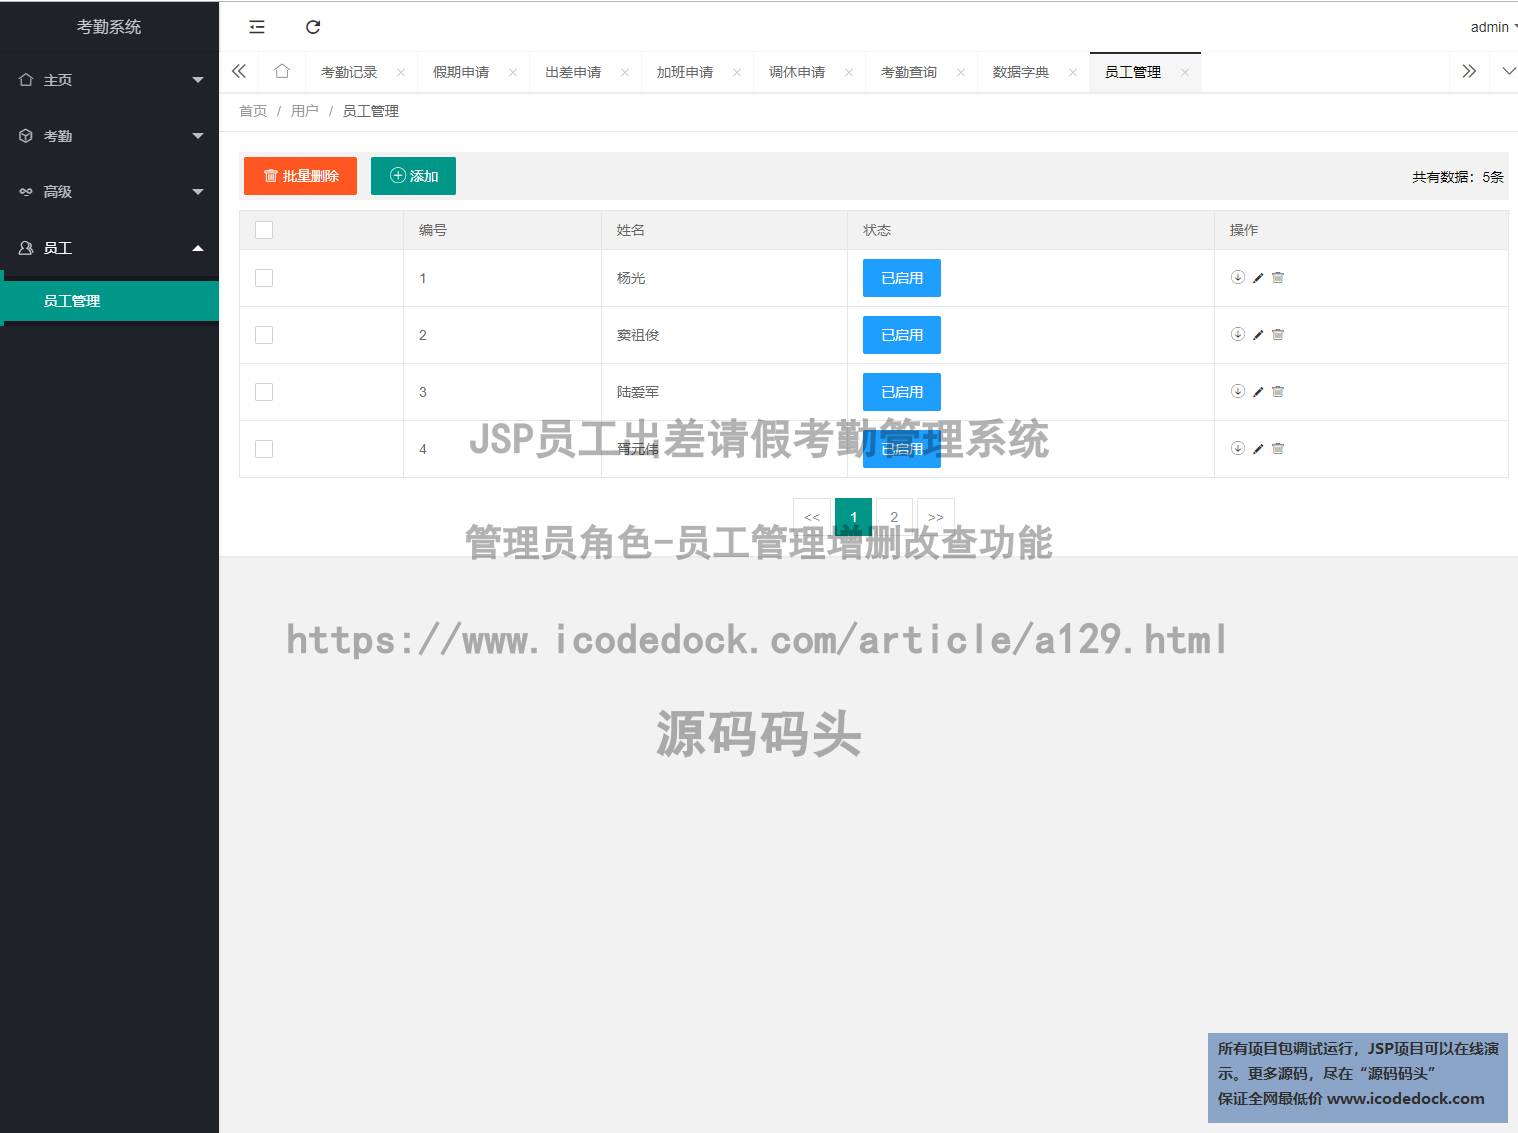The image size is (1518, 1133).
Task: Select 员工管理 in the sidebar
Action: click(109, 301)
